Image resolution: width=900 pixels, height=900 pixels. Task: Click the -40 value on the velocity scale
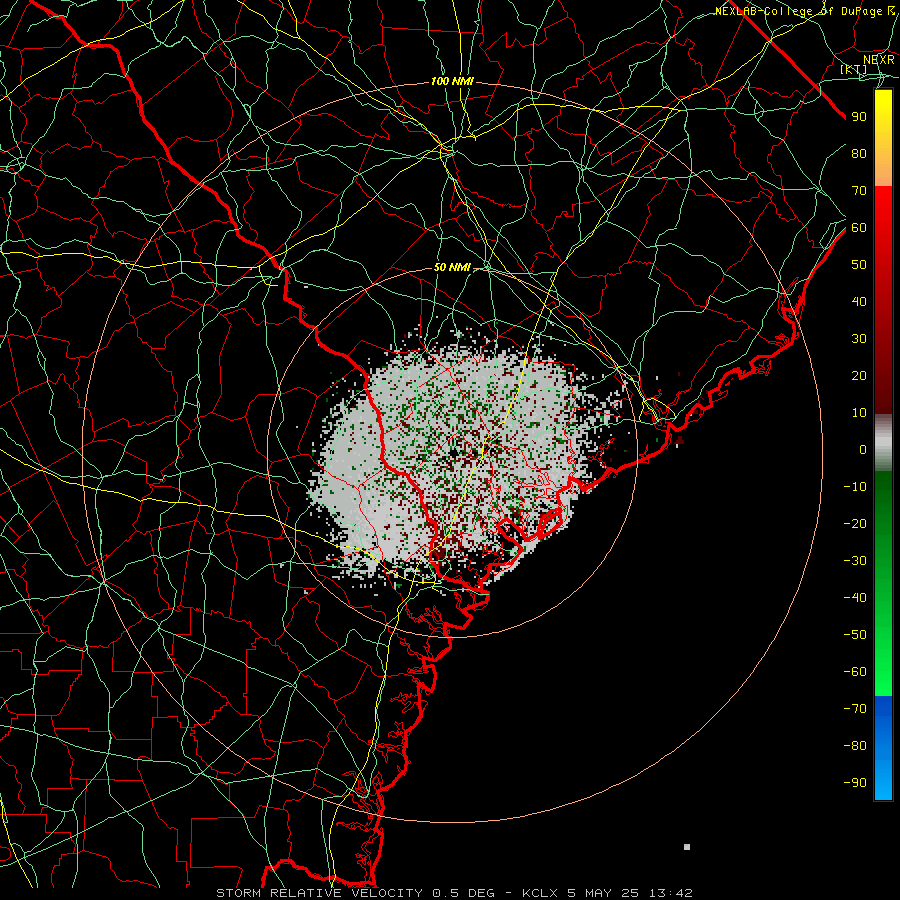click(855, 598)
